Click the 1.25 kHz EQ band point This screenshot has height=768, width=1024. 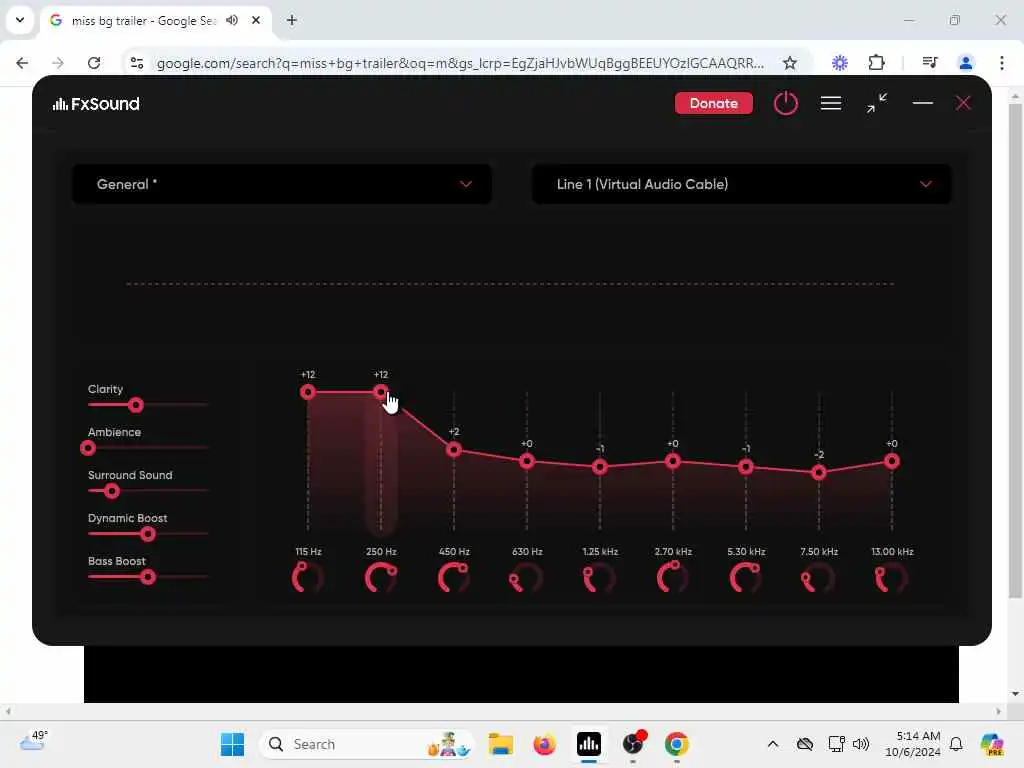(600, 467)
